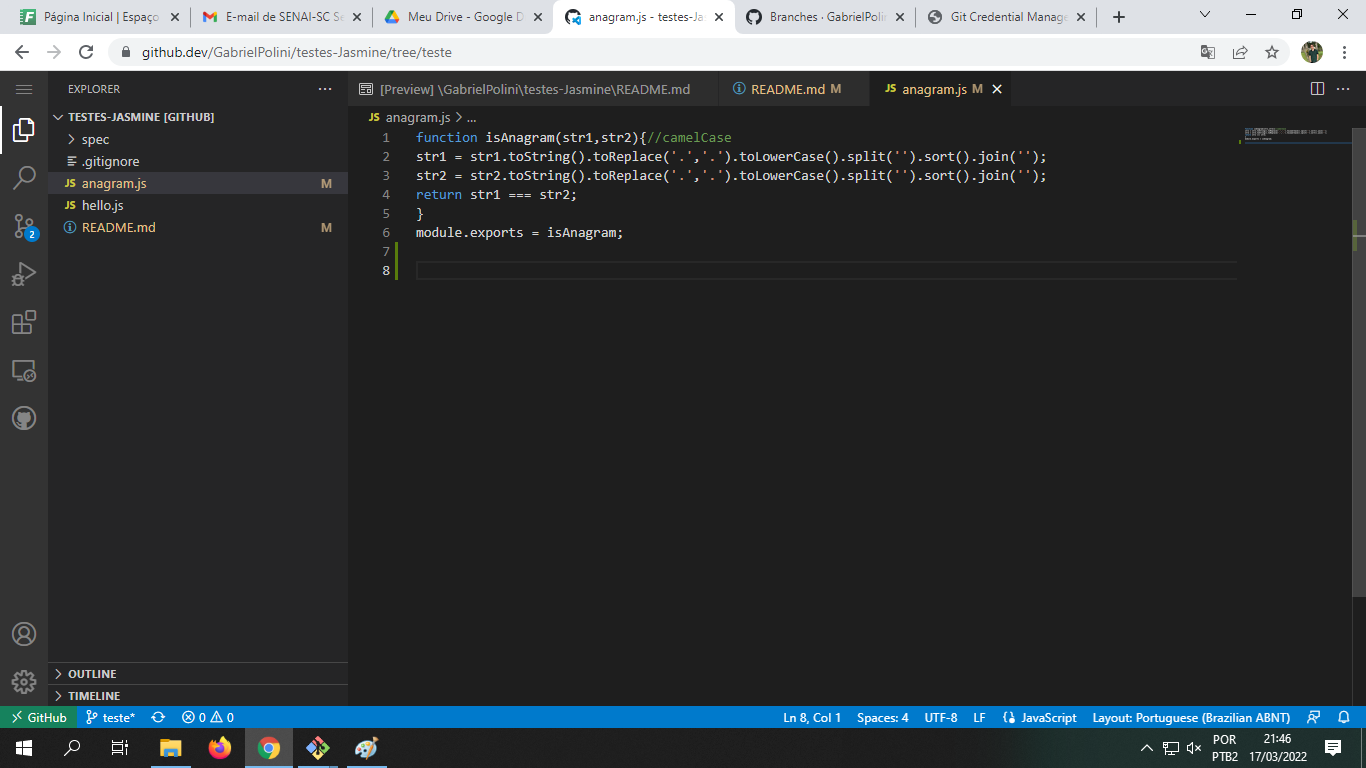This screenshot has width=1366, height=768.
Task: Go back in browser history
Action: (x=22, y=52)
